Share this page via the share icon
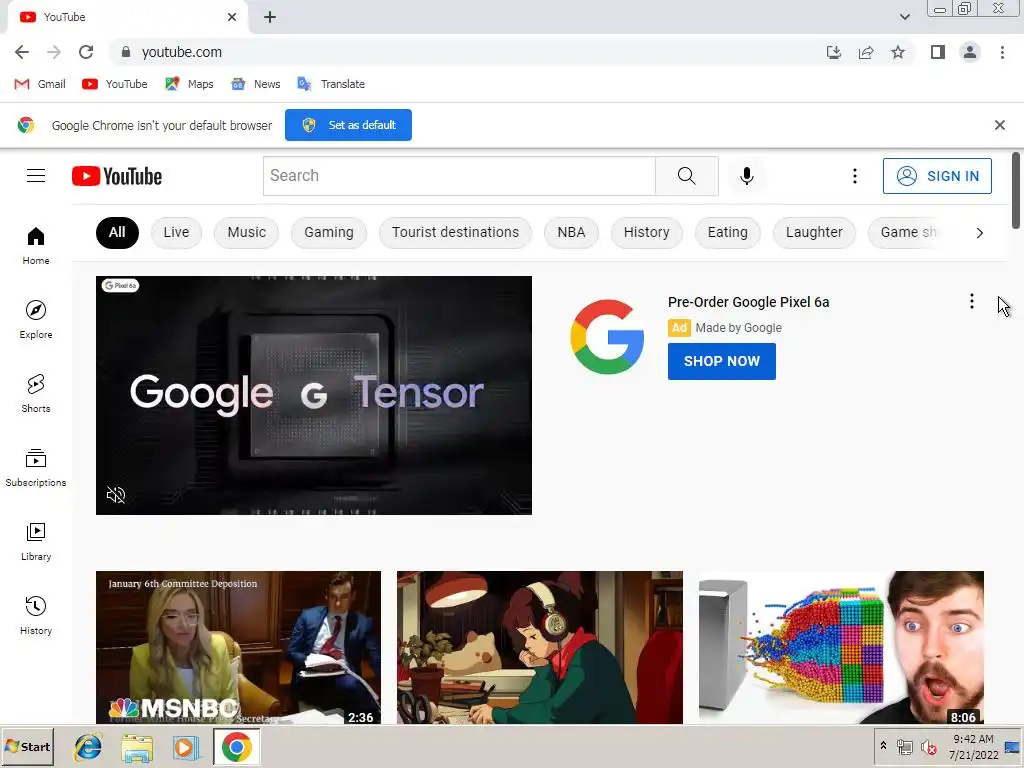1024x768 pixels. 866,52
